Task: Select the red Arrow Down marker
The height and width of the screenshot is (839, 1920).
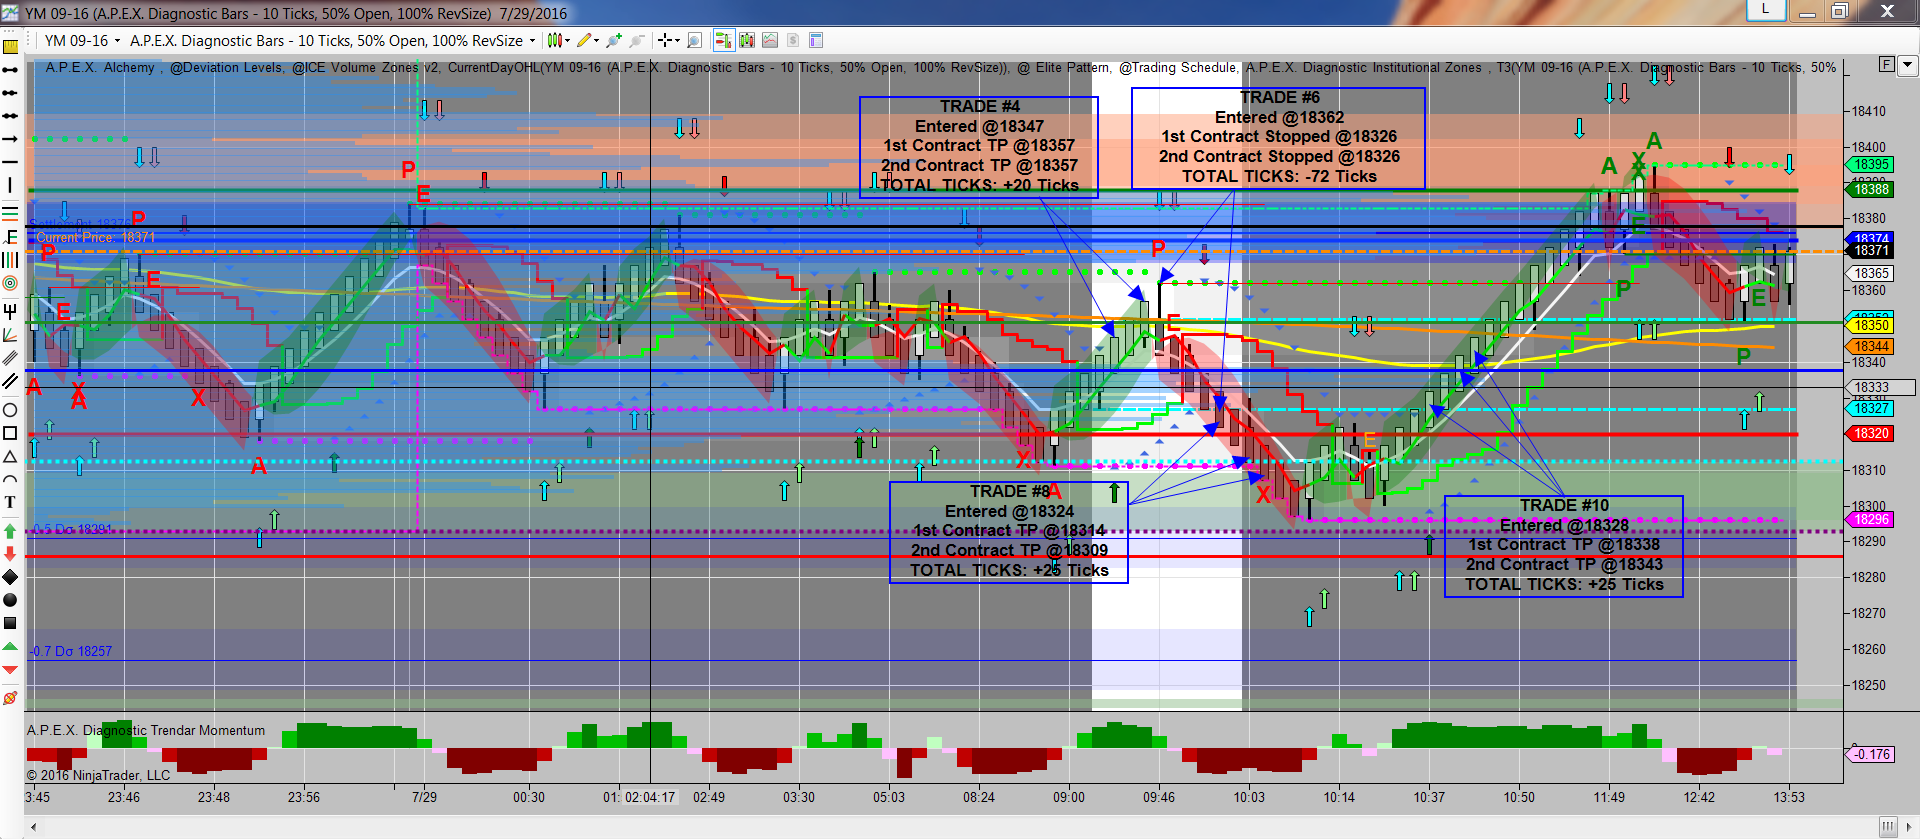Action: [x=10, y=554]
